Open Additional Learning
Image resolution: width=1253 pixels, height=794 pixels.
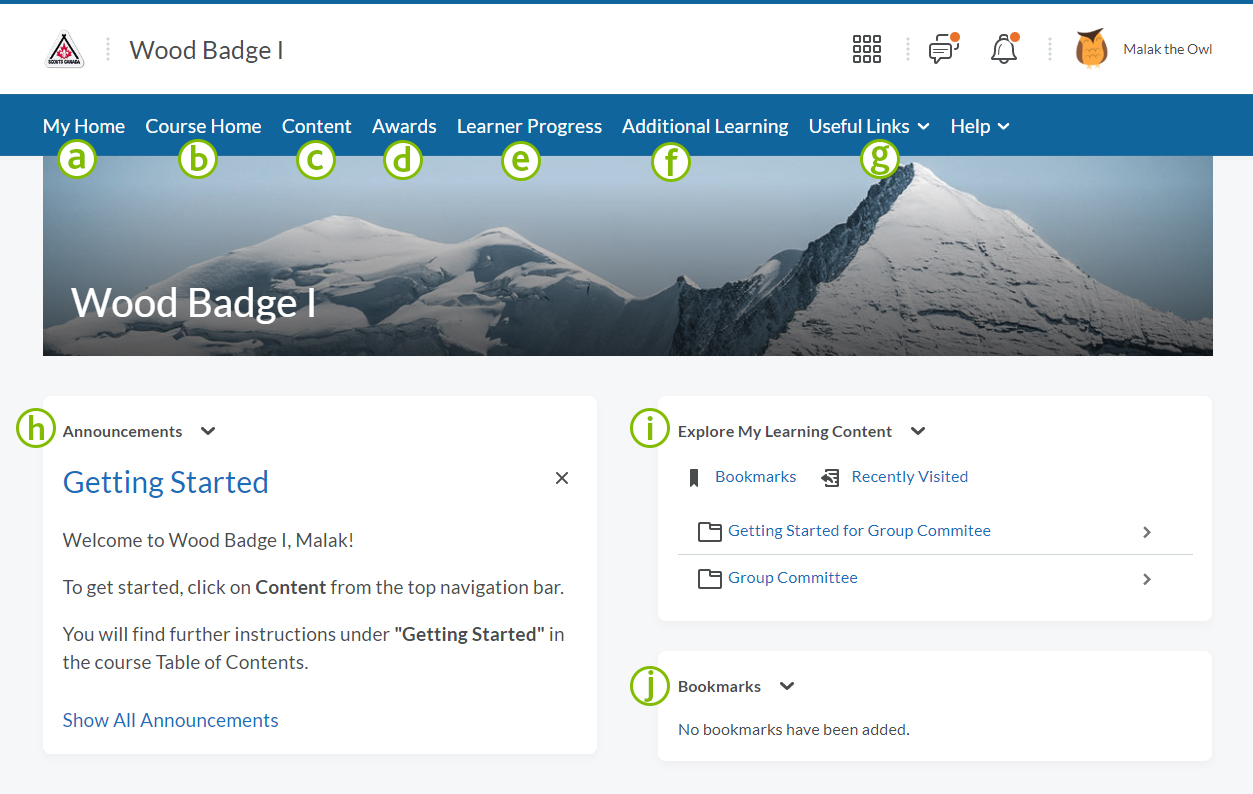(705, 126)
